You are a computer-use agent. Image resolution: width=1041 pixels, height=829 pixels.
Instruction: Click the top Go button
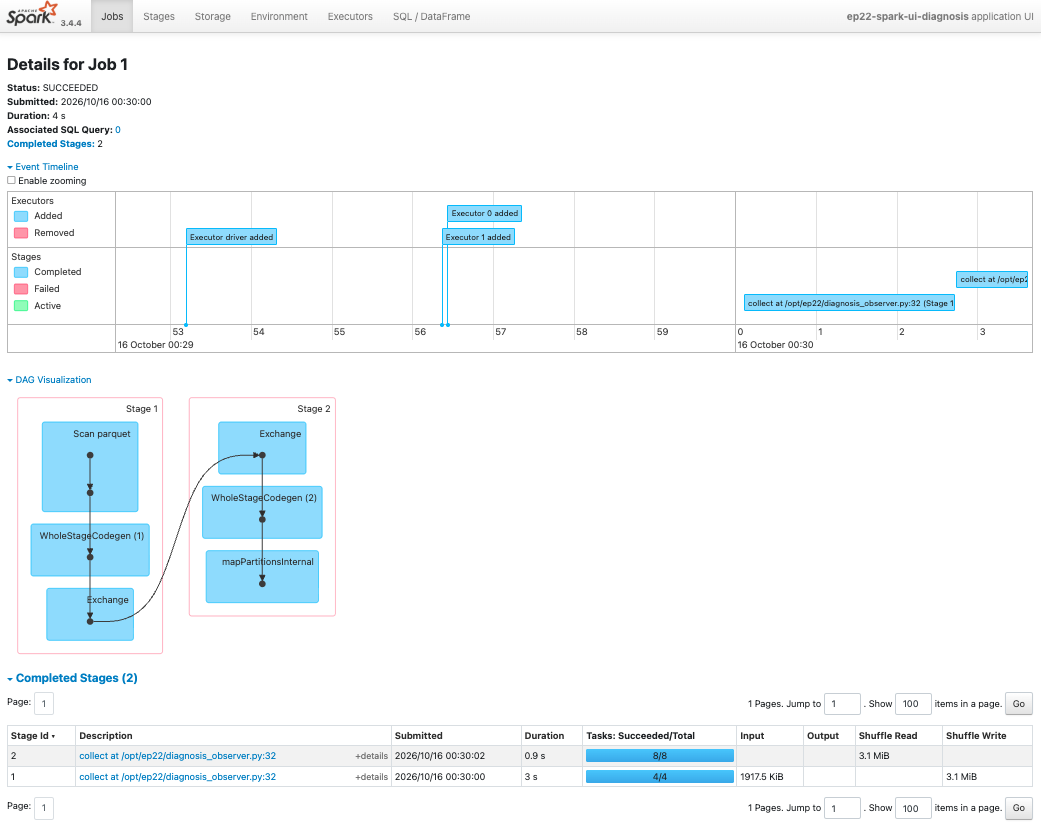pyautogui.click(x=1018, y=704)
